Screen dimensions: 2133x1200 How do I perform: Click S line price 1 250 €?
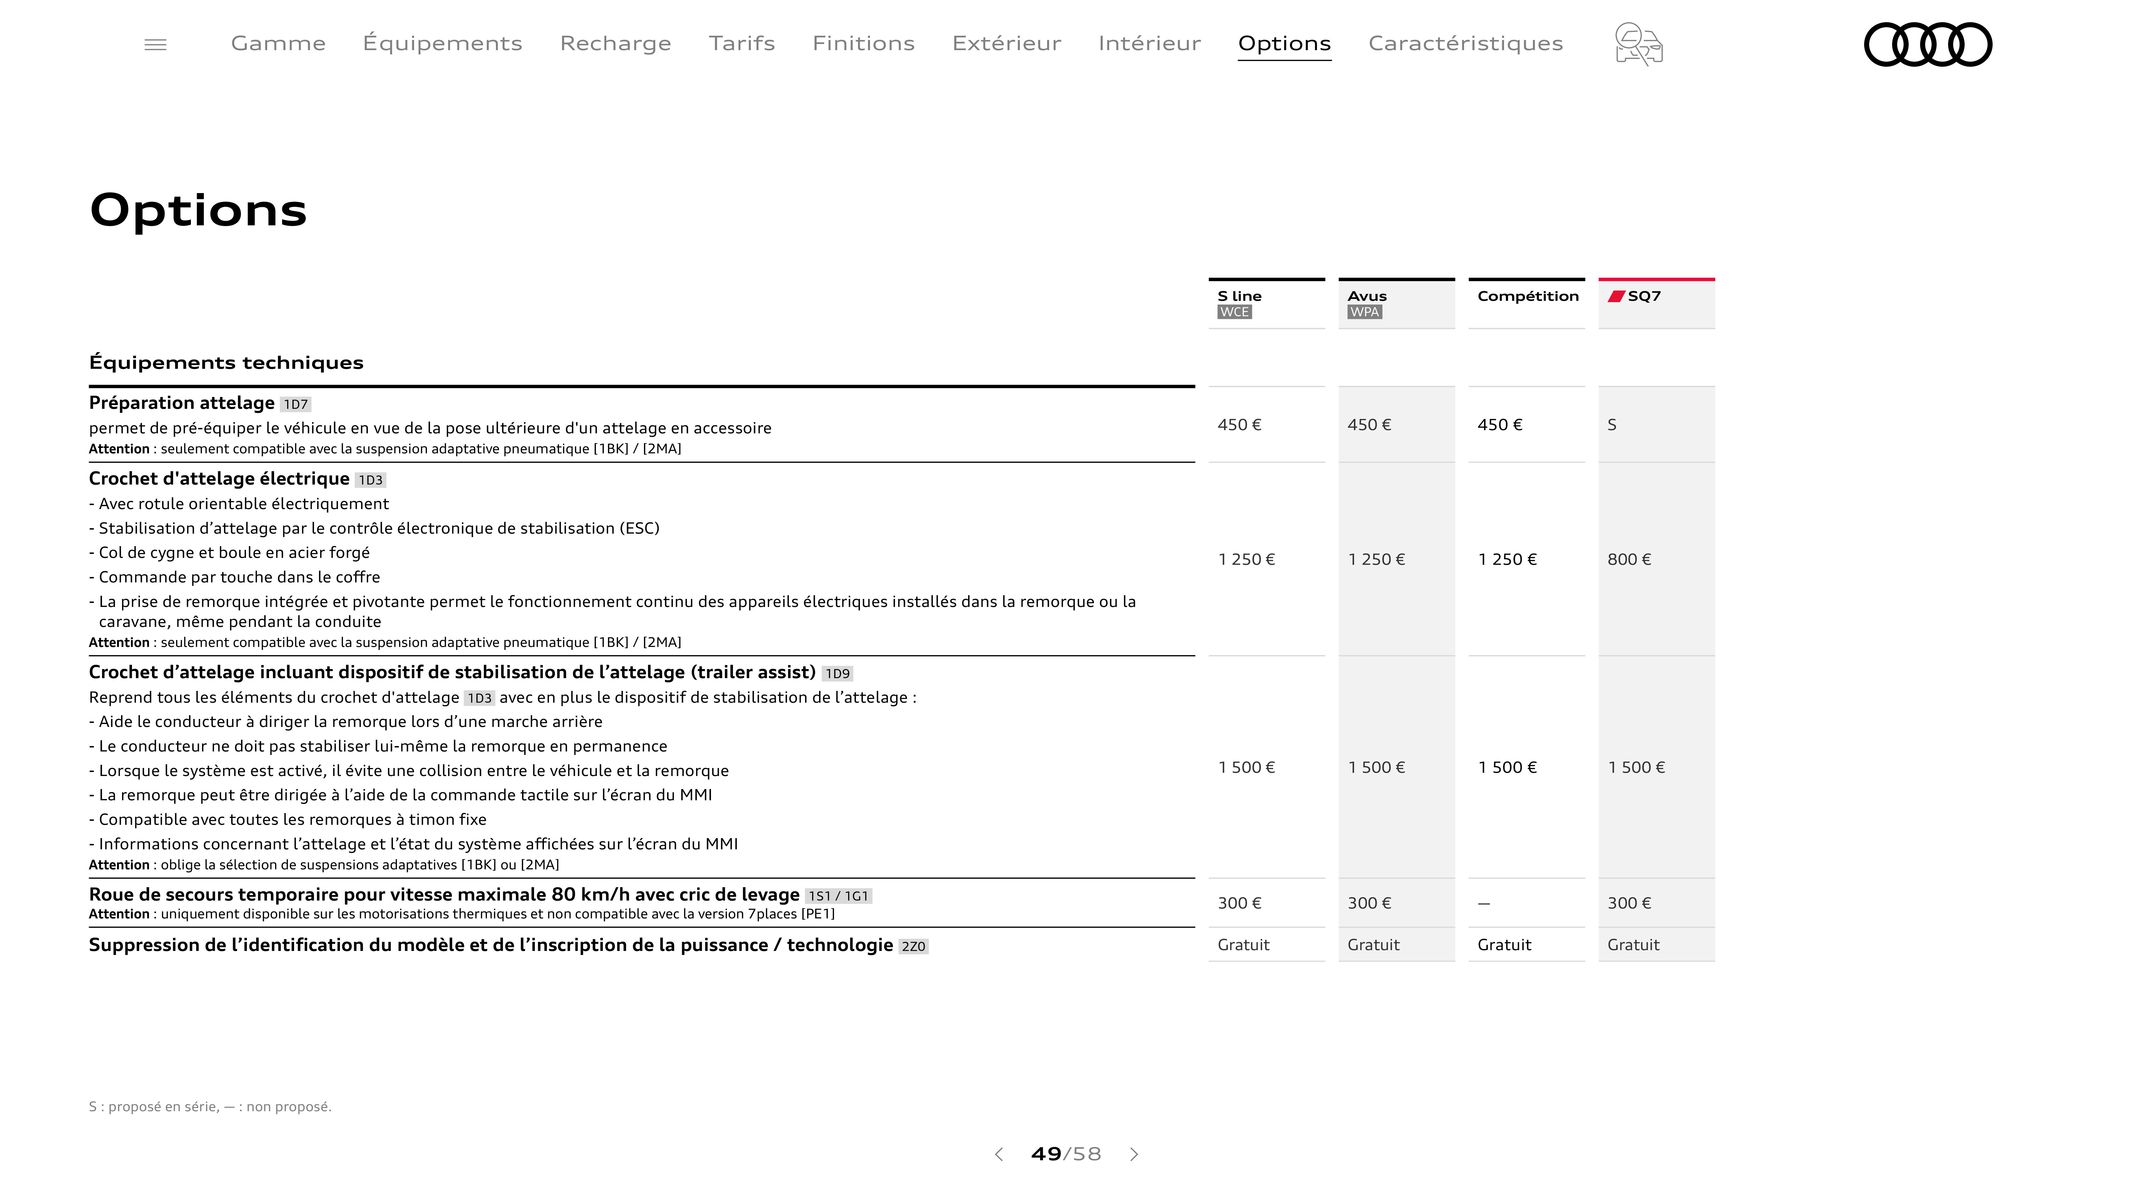[x=1246, y=560]
